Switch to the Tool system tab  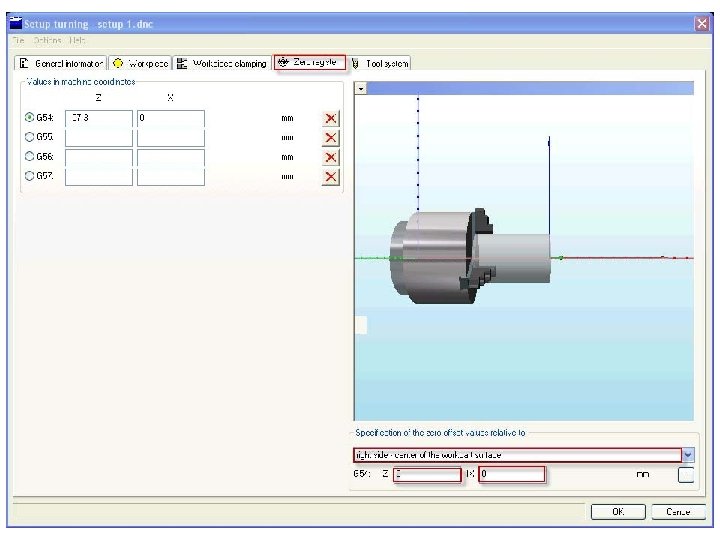click(x=380, y=63)
